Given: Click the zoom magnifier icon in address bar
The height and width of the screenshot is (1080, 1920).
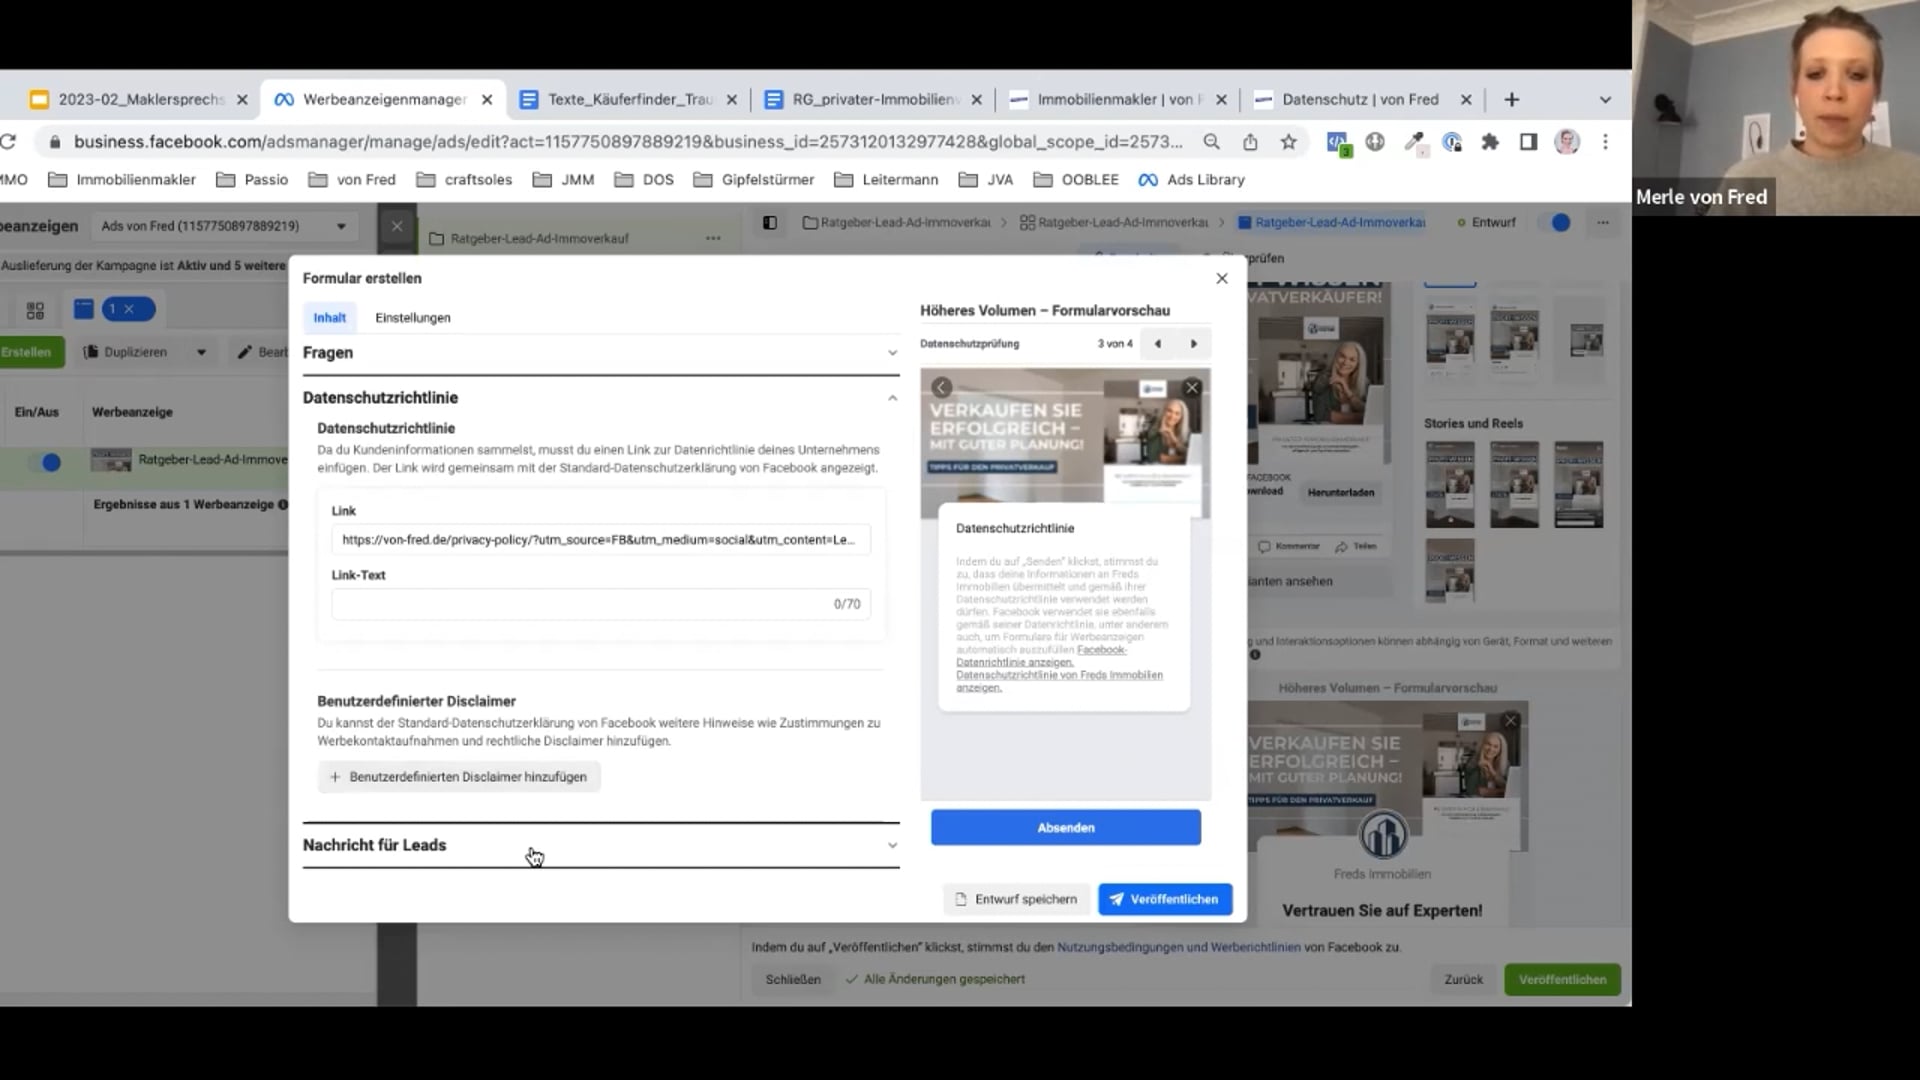Looking at the screenshot, I should (x=1211, y=142).
